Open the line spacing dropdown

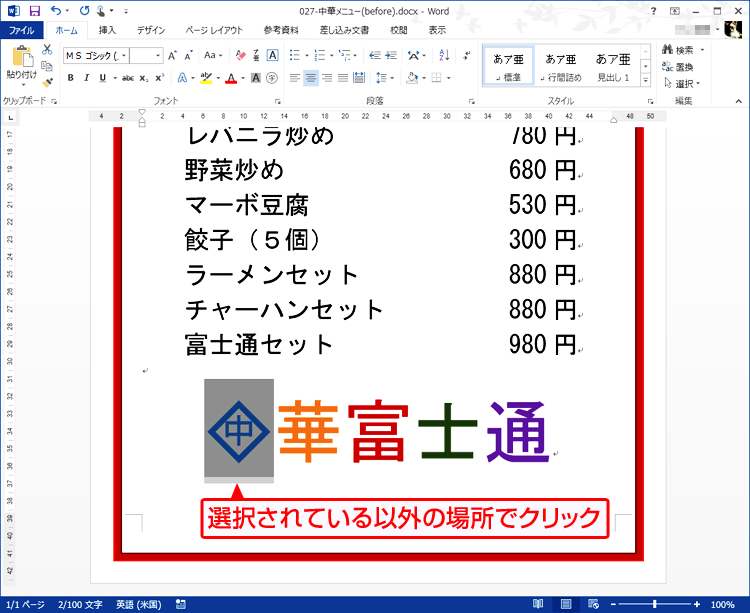(x=385, y=78)
